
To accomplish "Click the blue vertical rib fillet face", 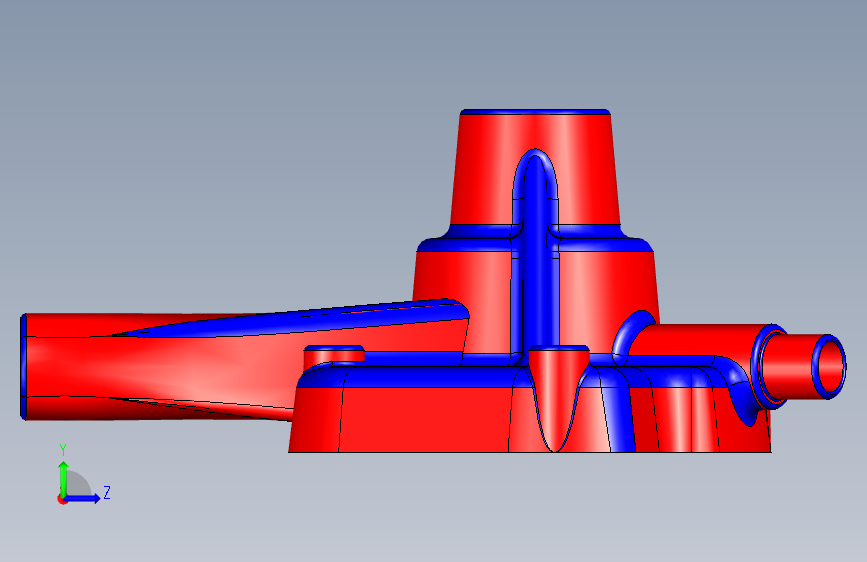I will tap(535, 254).
